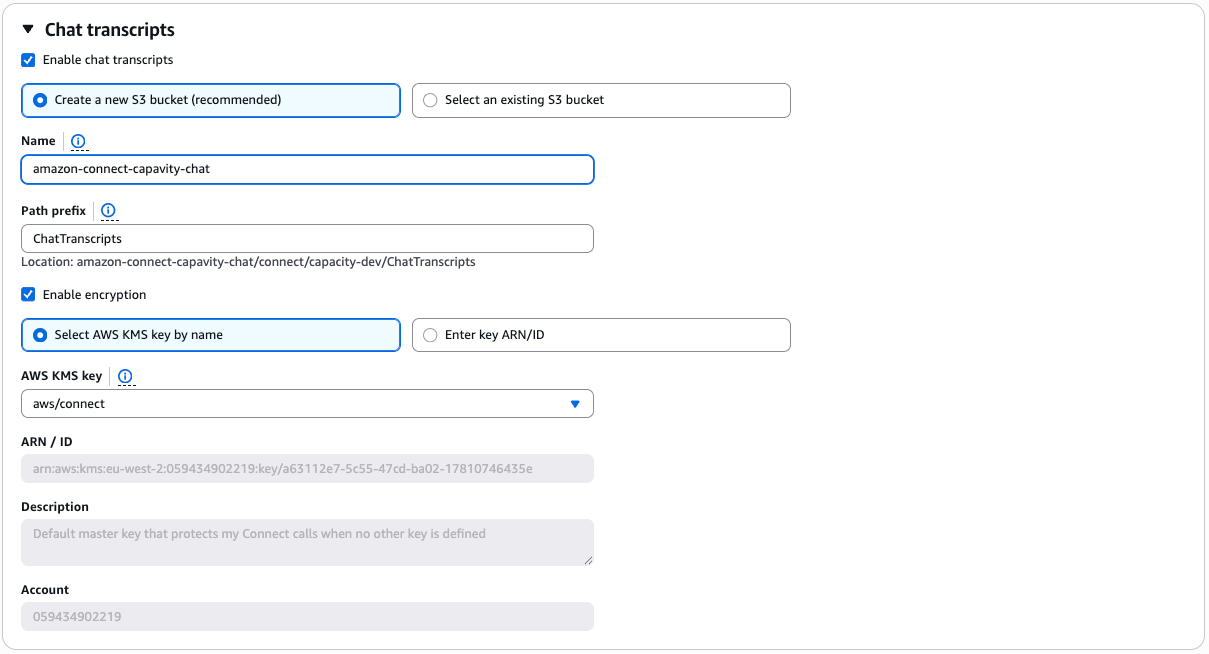Click the greyed ARN / ID field
1209x654 pixels.
(x=307, y=468)
